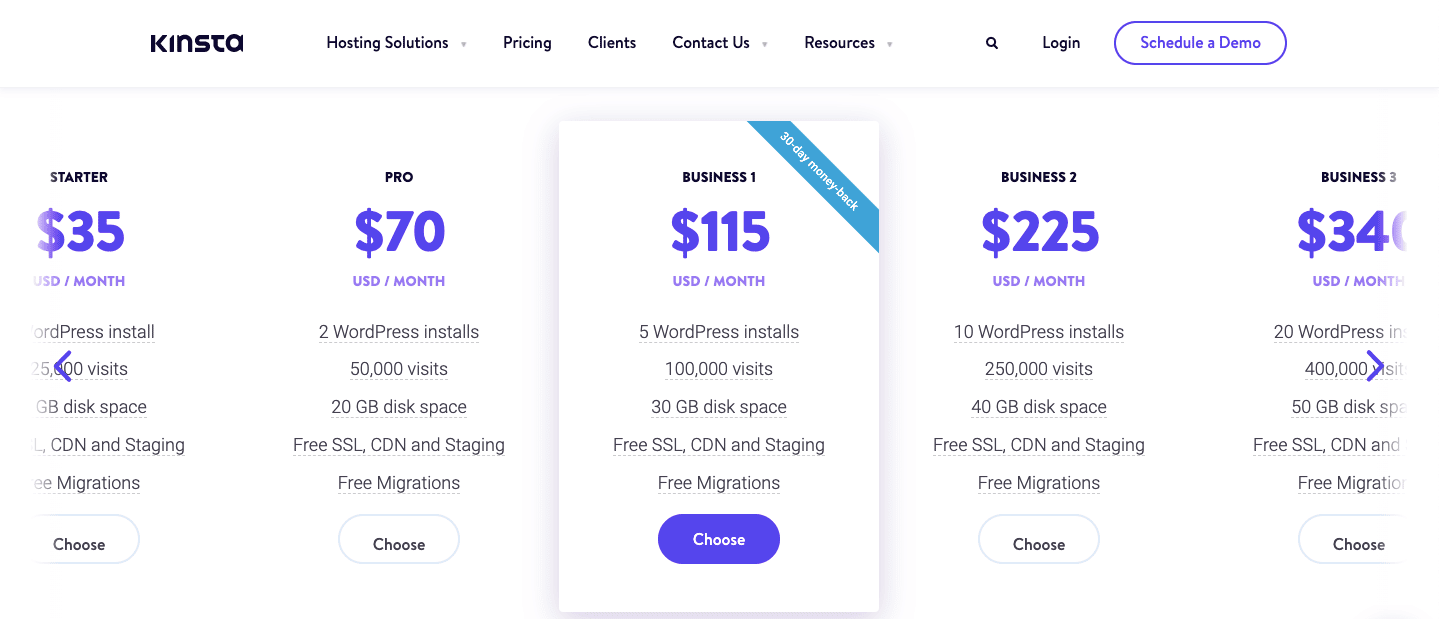Click the Login link
The image size is (1439, 619).
coord(1060,42)
